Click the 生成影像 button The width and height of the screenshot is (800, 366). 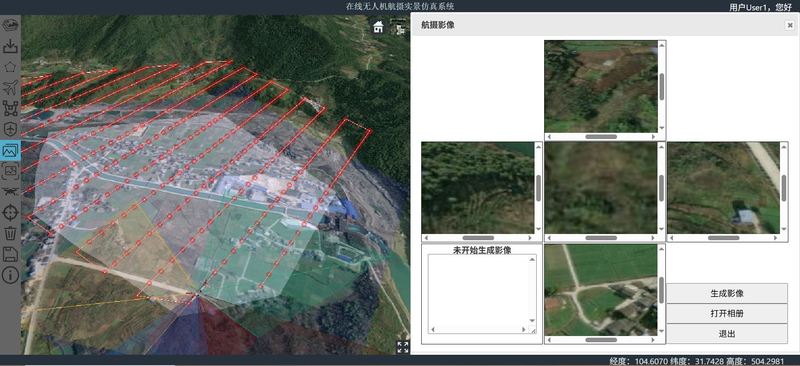pos(727,294)
